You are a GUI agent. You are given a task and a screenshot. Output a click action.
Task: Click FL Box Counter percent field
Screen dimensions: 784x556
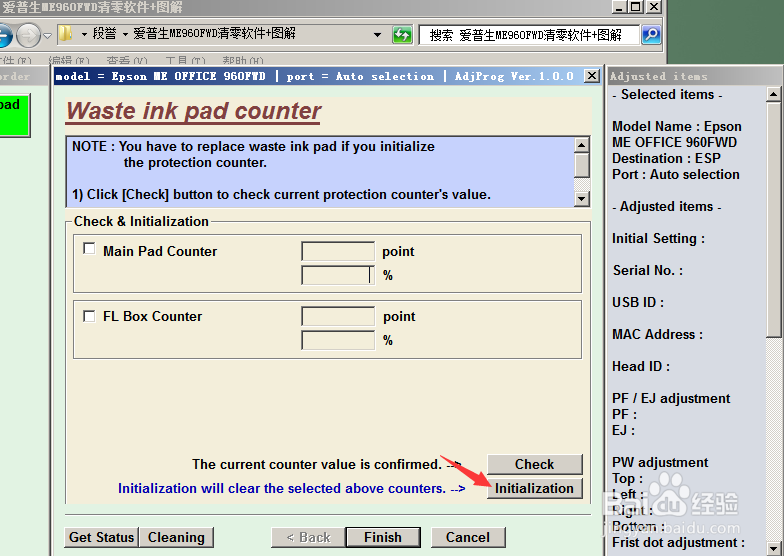pyautogui.click(x=338, y=340)
